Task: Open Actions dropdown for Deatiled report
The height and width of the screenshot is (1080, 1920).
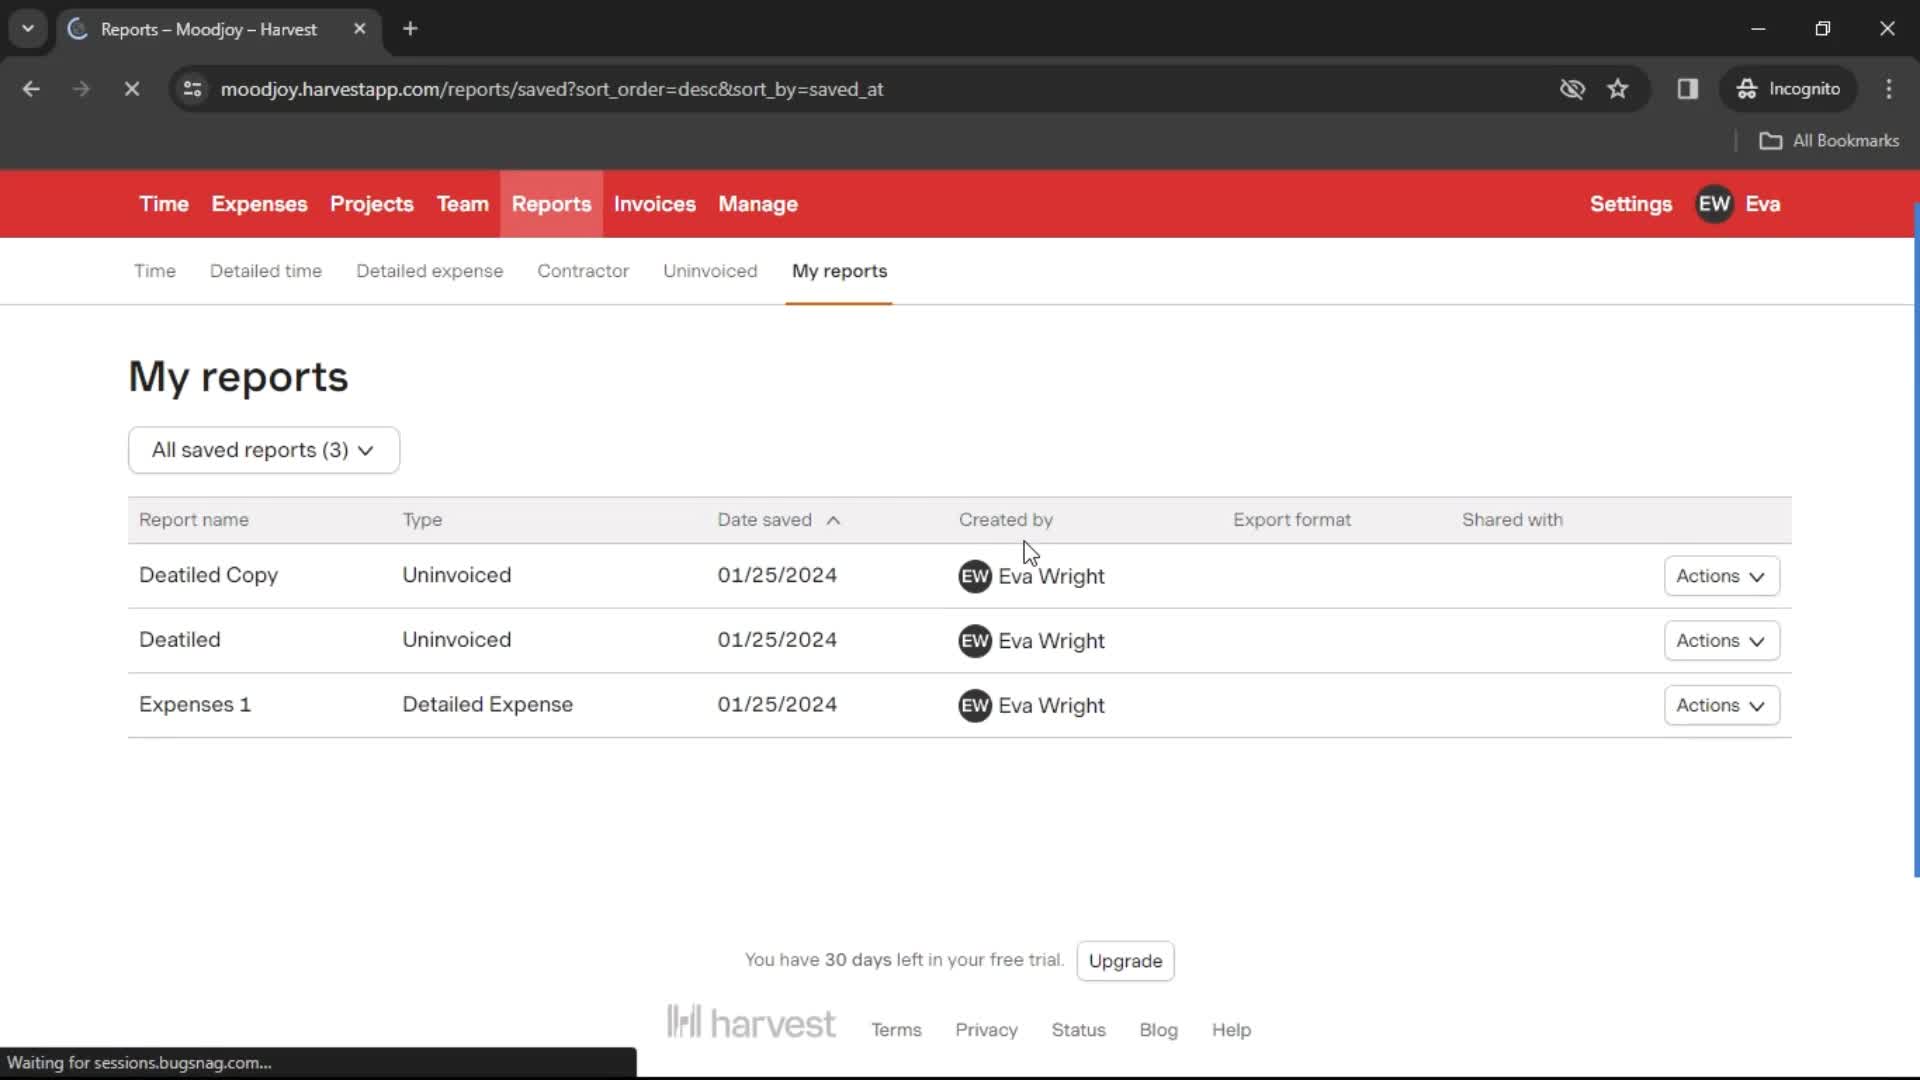Action: (x=1721, y=641)
